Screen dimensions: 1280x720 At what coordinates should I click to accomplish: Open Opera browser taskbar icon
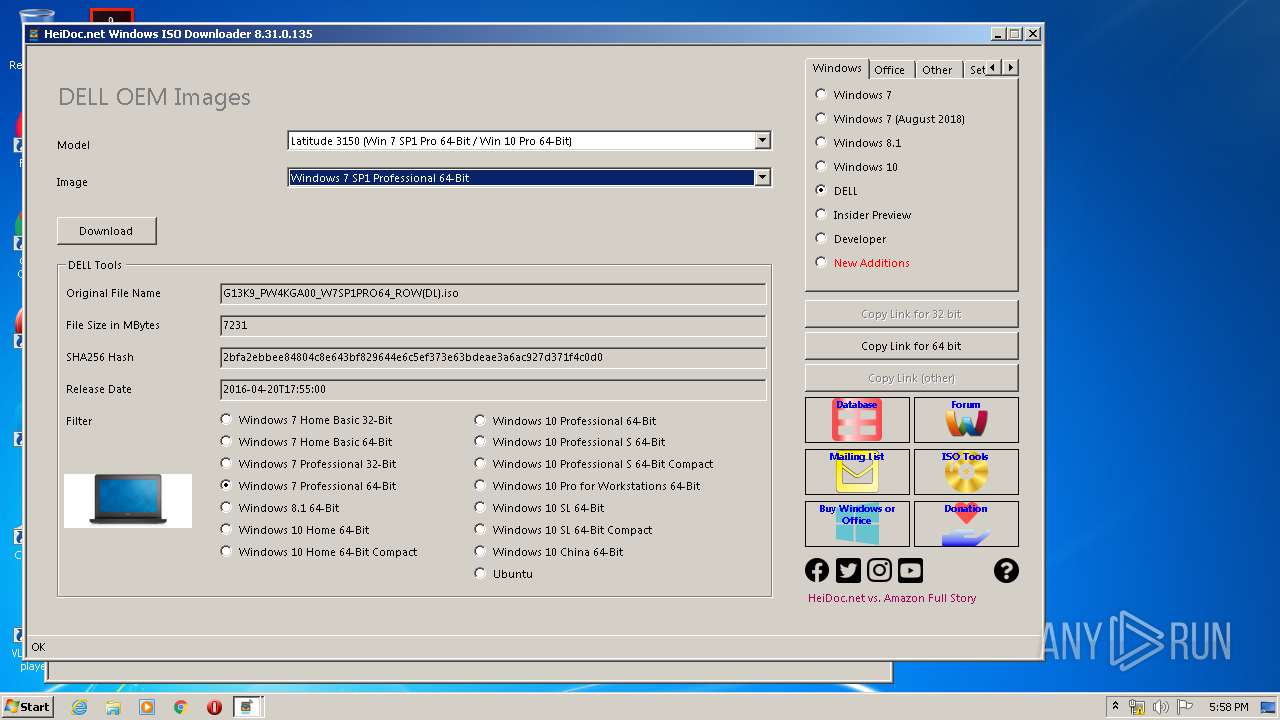[214, 707]
